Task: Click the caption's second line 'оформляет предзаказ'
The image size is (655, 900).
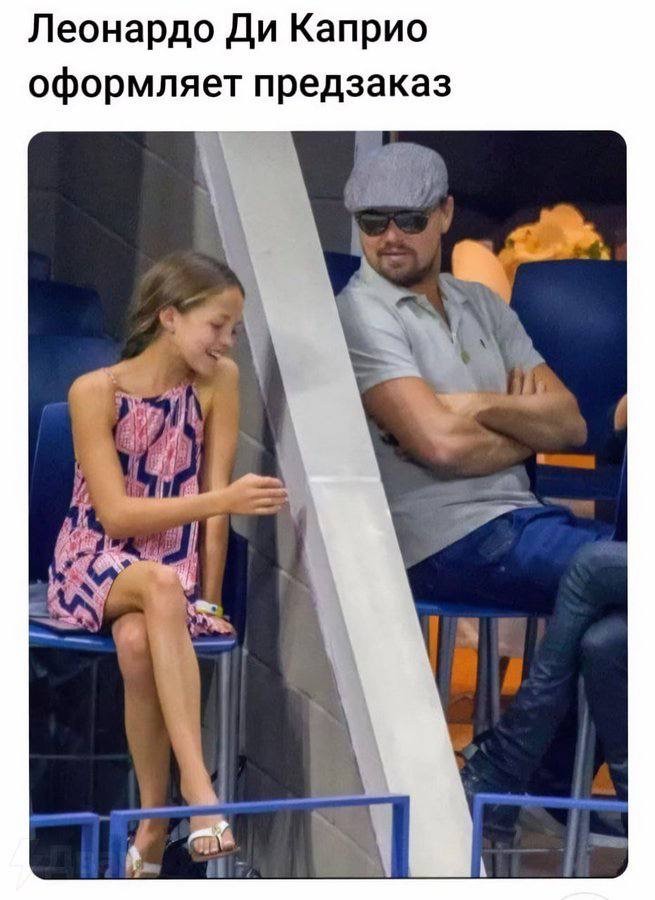Action: point(239,84)
